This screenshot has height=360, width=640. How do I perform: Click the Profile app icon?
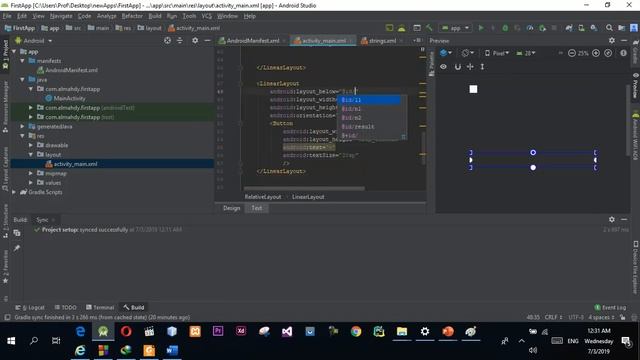click(530, 28)
